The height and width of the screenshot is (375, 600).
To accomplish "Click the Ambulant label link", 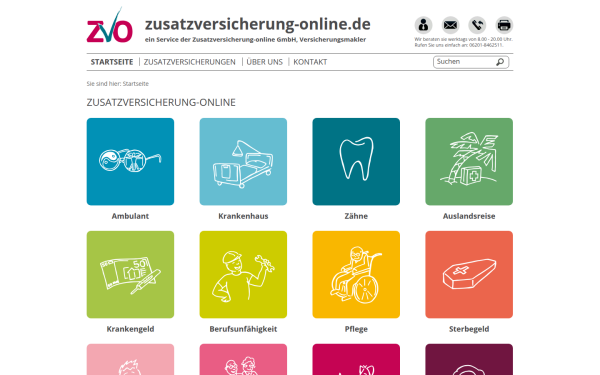I will click(130, 216).
